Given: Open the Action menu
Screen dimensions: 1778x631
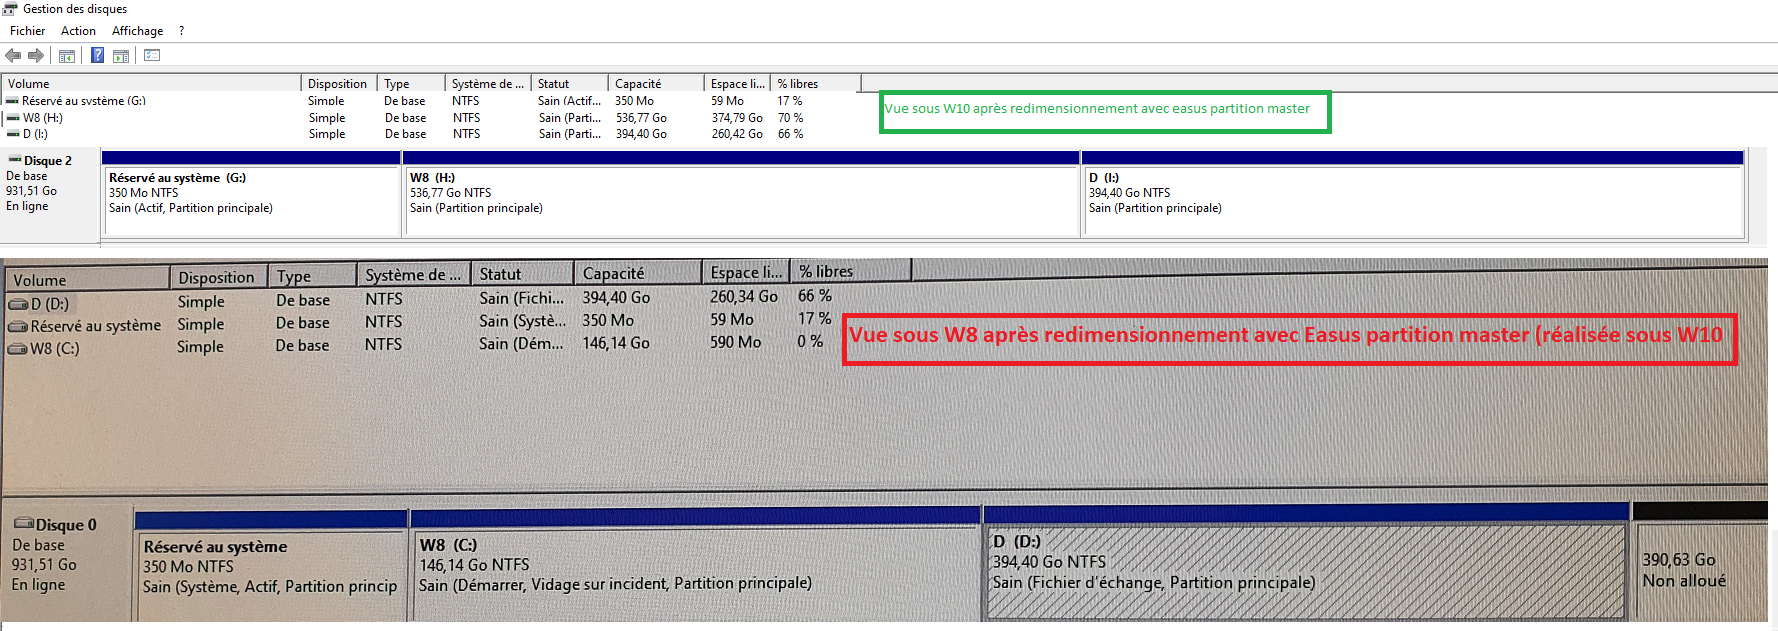Looking at the screenshot, I should [78, 31].
